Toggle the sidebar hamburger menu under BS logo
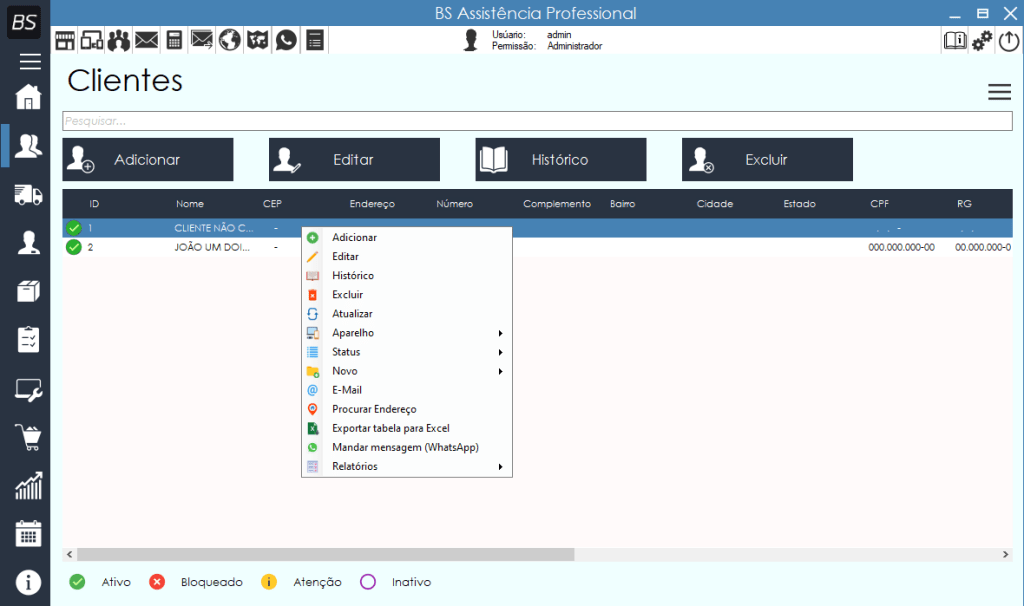Screen dimensions: 1024x606 click(30, 62)
